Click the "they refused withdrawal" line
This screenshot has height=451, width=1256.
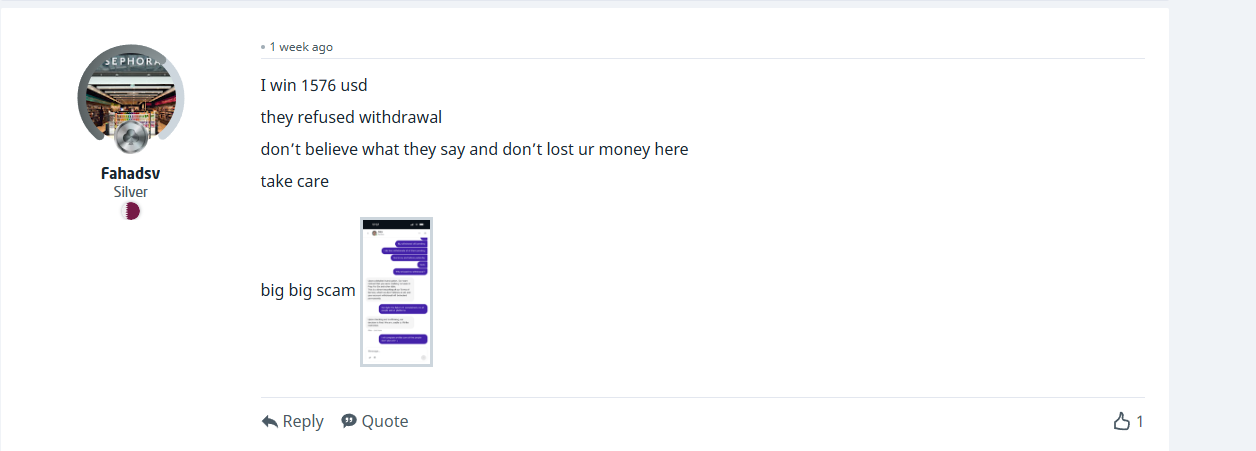pos(351,117)
